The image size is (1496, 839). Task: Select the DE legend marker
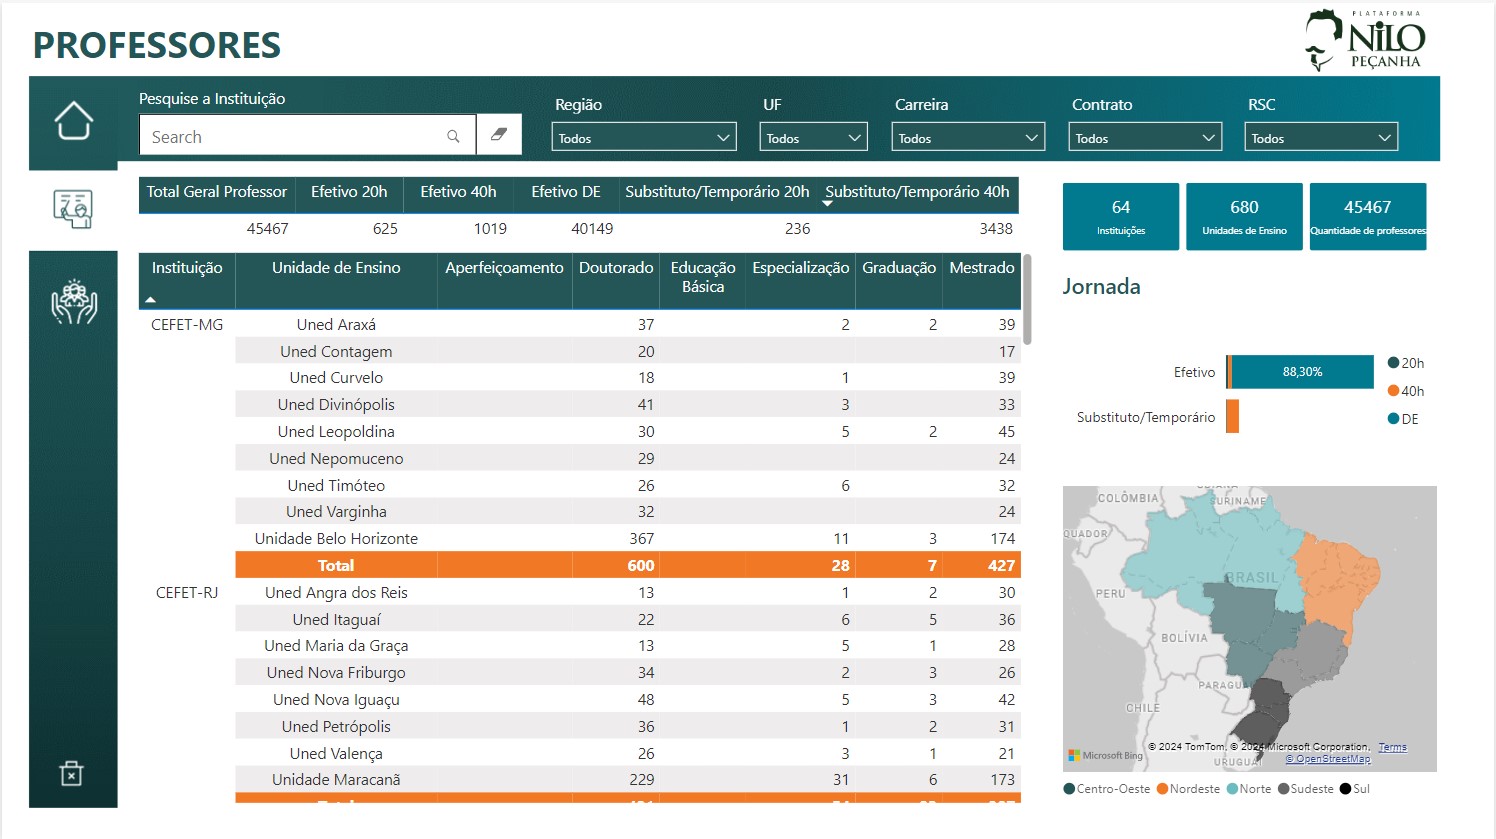1393,419
